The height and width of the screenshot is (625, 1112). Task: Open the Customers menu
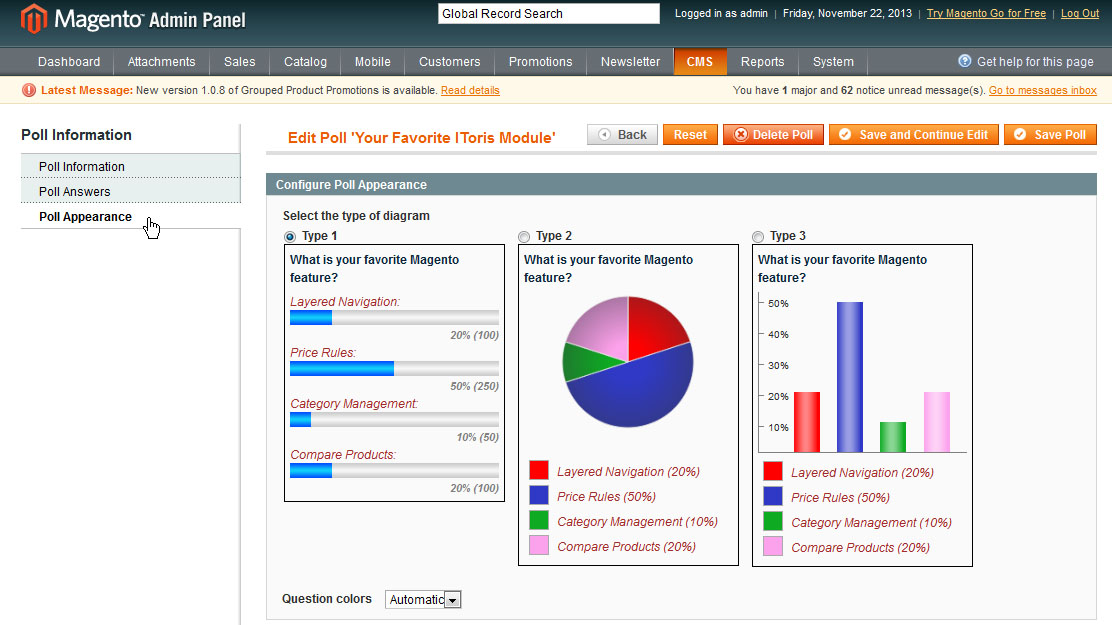(450, 62)
